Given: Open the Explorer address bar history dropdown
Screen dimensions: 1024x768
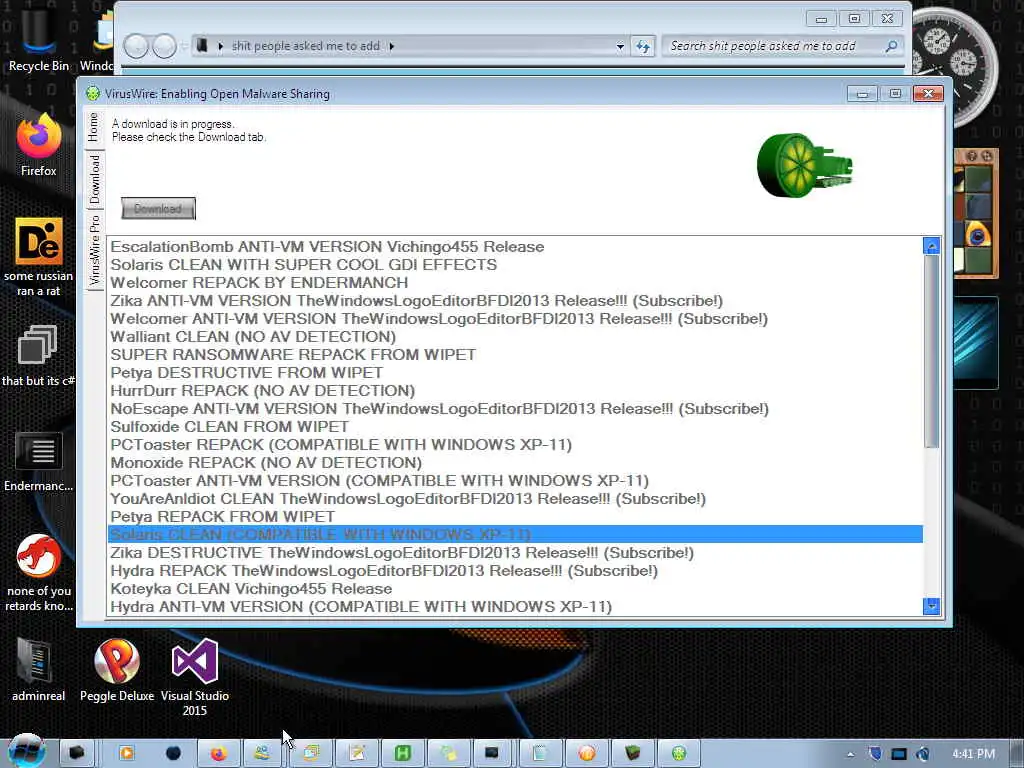Looking at the screenshot, I should tap(620, 46).
